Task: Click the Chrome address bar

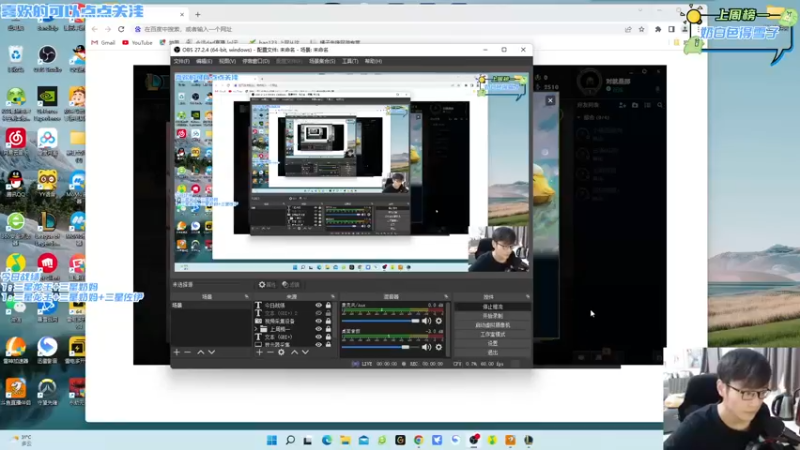Action: click(x=378, y=29)
